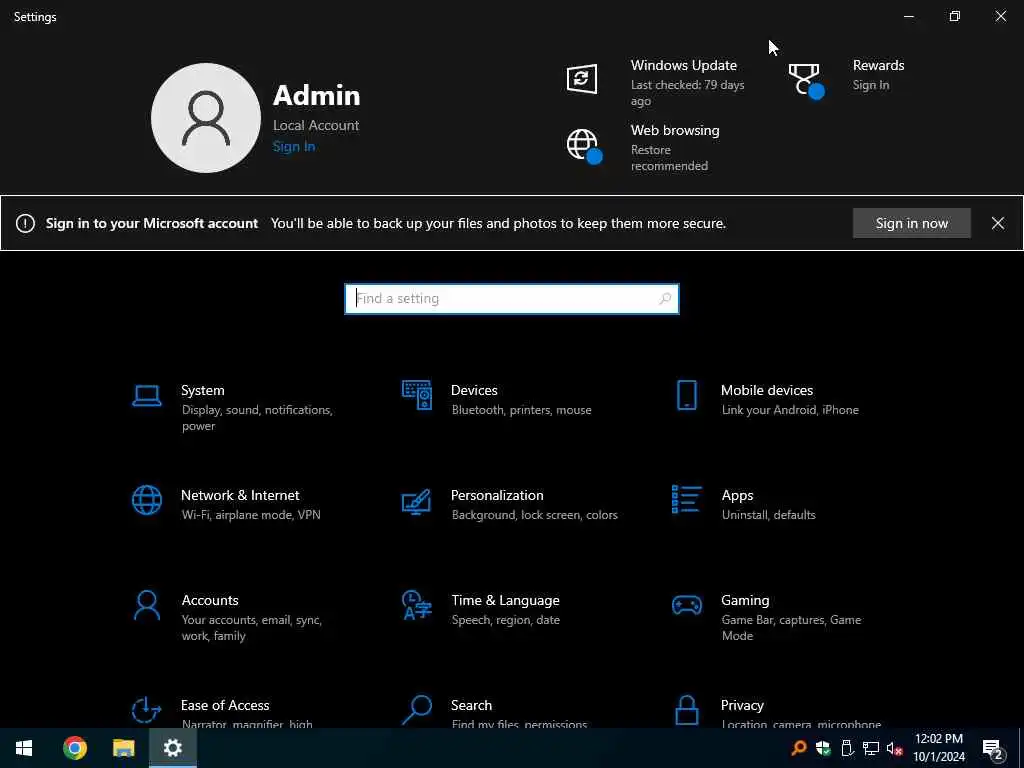Image resolution: width=1024 pixels, height=768 pixels.
Task: Click 'Restore recommended' text
Action: click(669, 158)
